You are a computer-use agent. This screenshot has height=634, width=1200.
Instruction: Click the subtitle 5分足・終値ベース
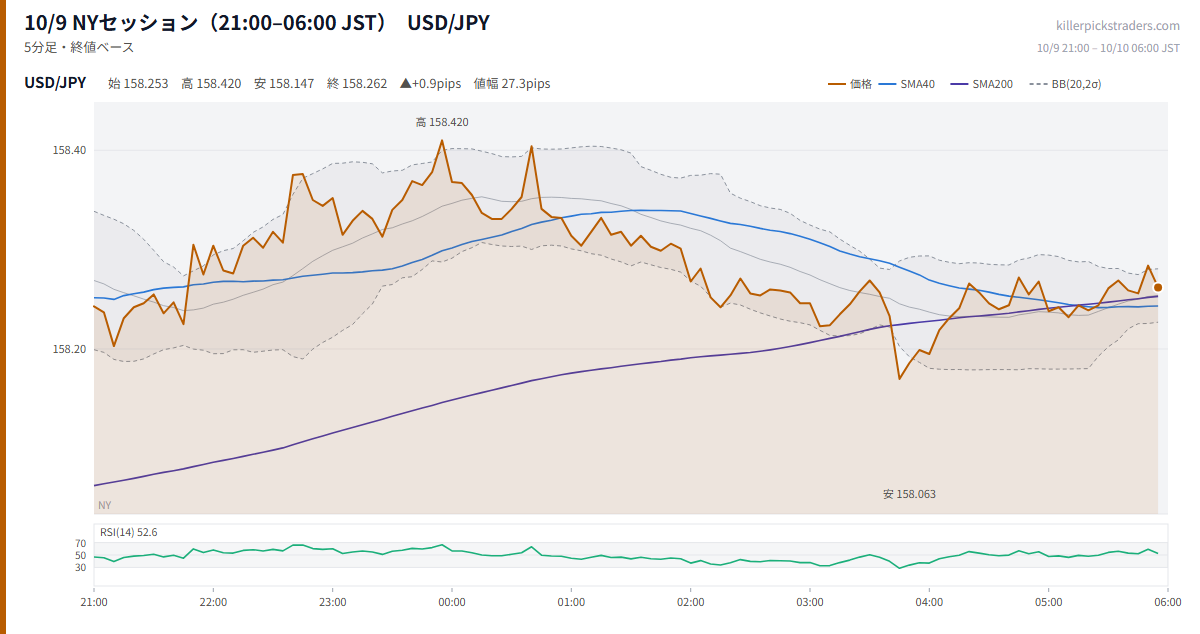79,47
